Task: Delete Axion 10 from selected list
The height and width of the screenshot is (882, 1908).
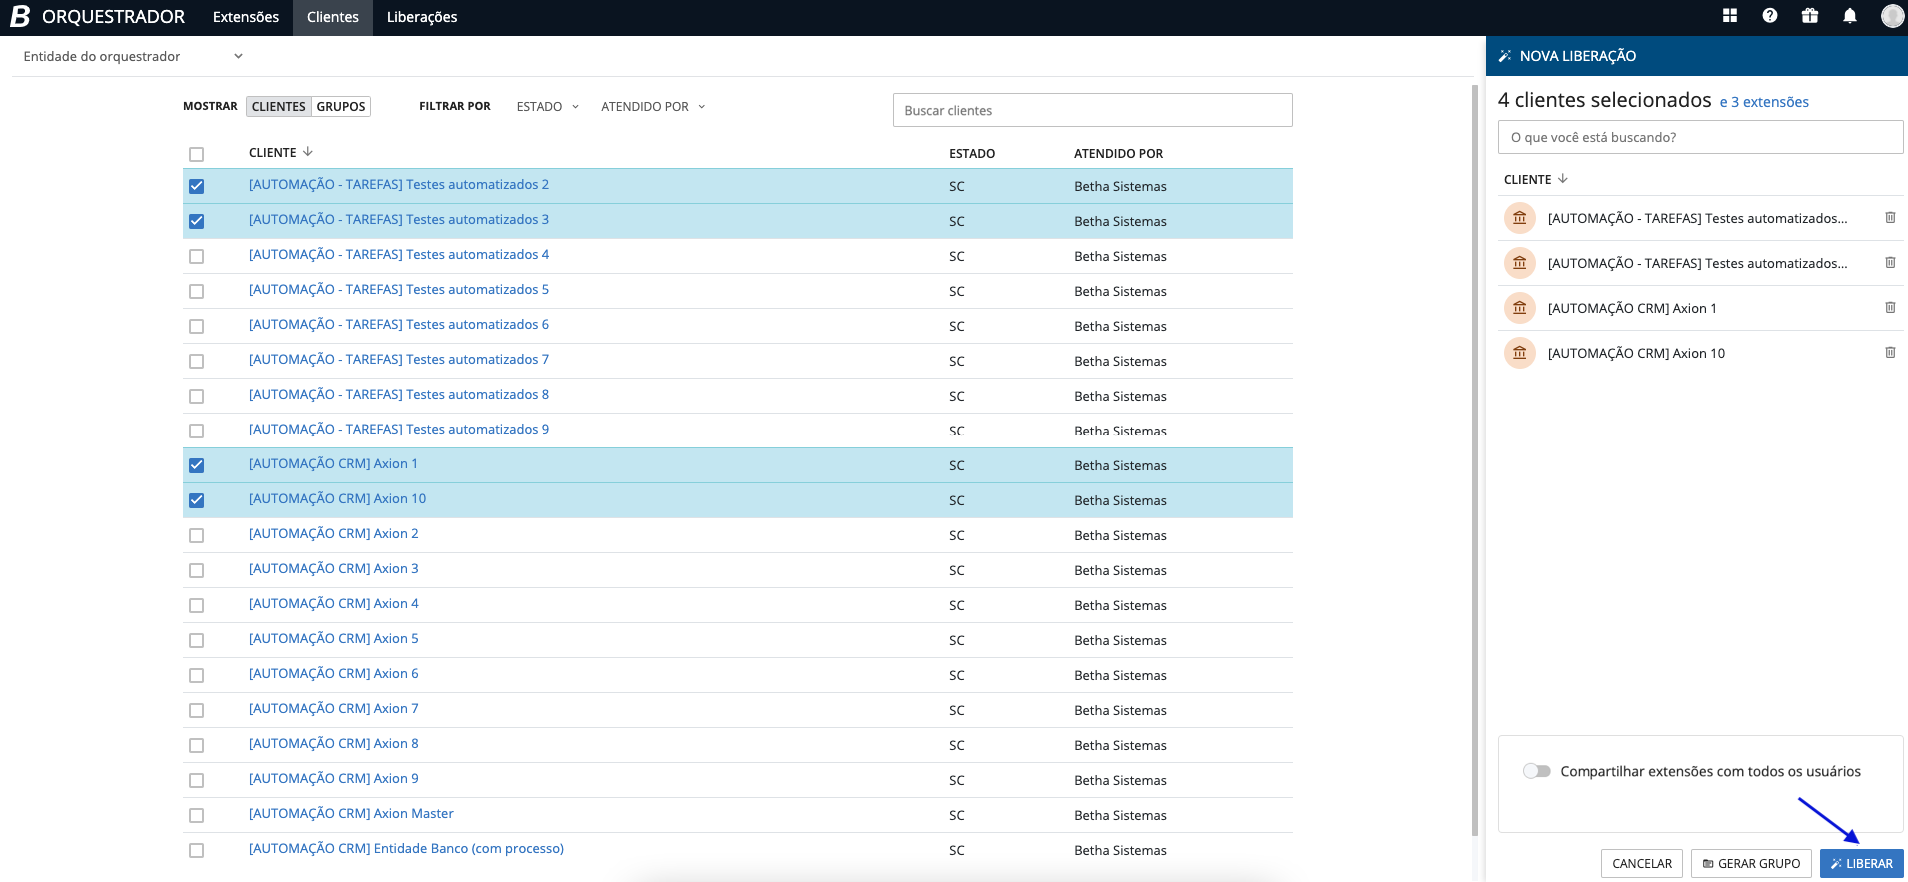Action: click(x=1890, y=353)
